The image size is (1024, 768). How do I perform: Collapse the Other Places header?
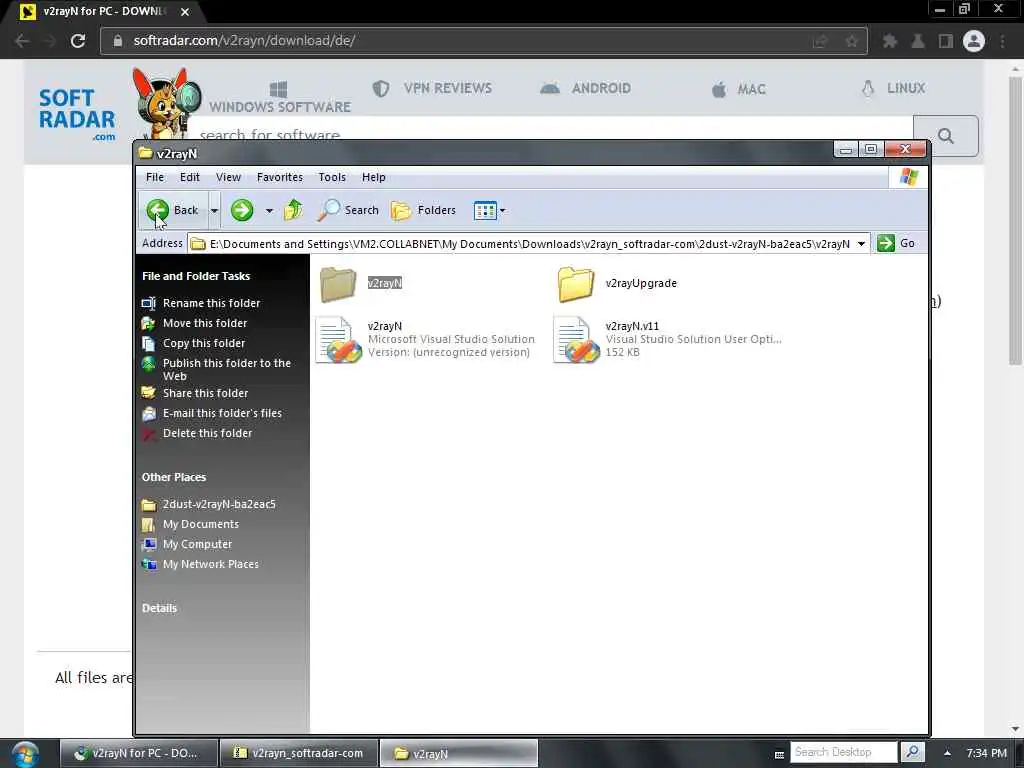click(174, 477)
